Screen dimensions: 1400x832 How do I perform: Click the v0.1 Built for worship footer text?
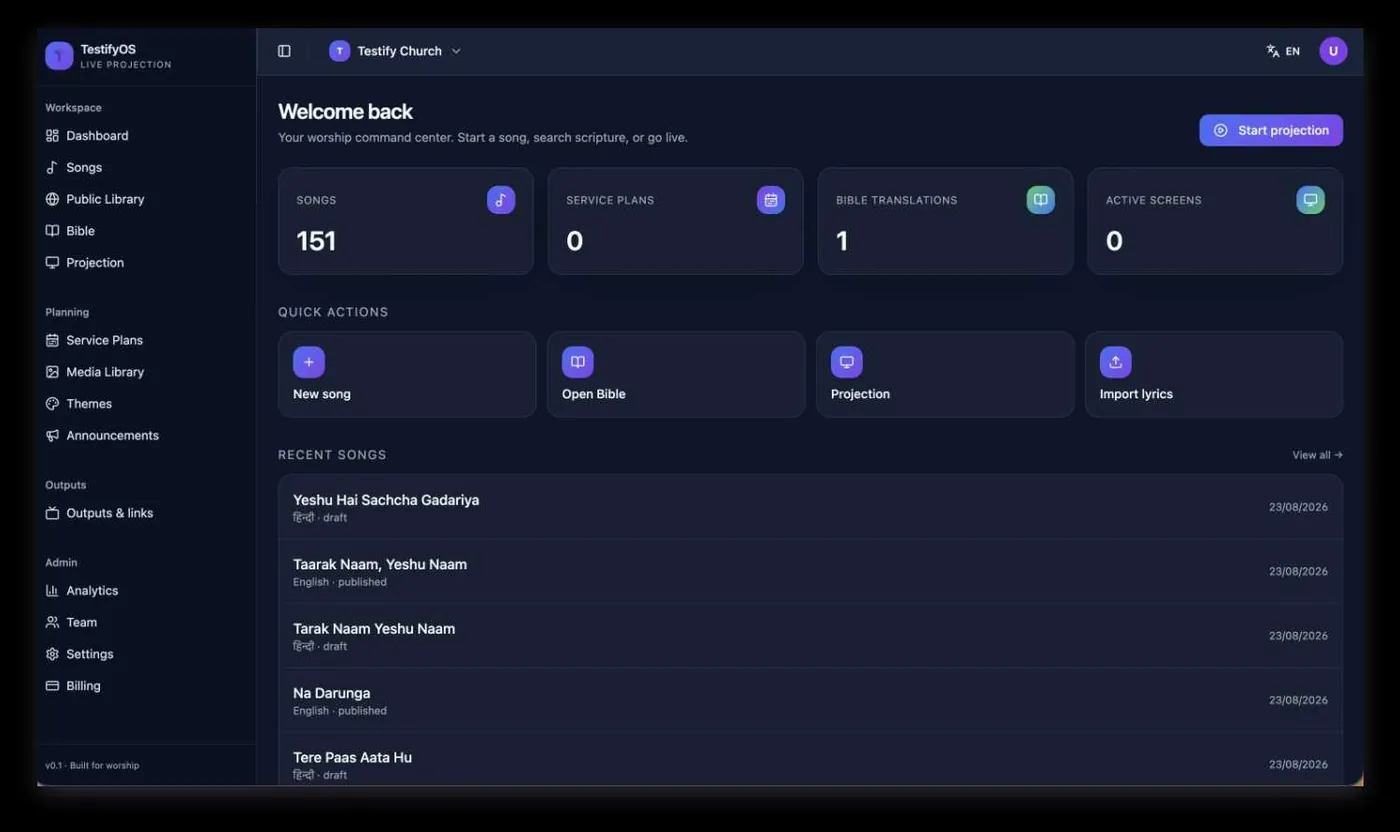(x=92, y=766)
